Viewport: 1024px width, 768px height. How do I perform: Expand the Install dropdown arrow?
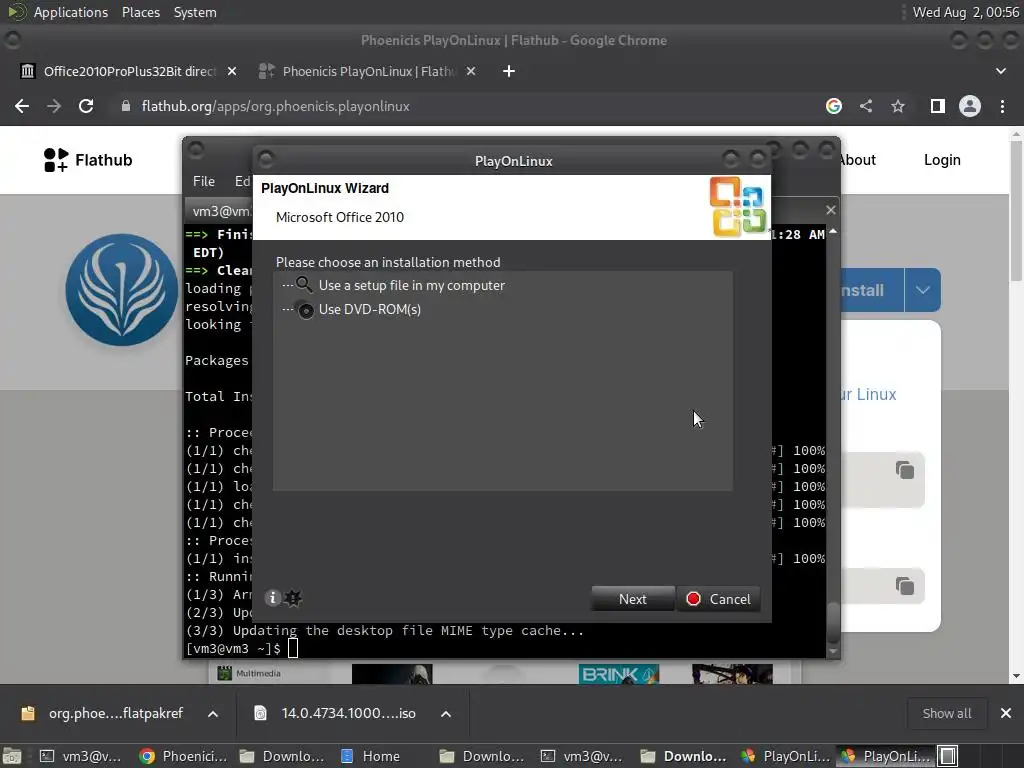923,290
